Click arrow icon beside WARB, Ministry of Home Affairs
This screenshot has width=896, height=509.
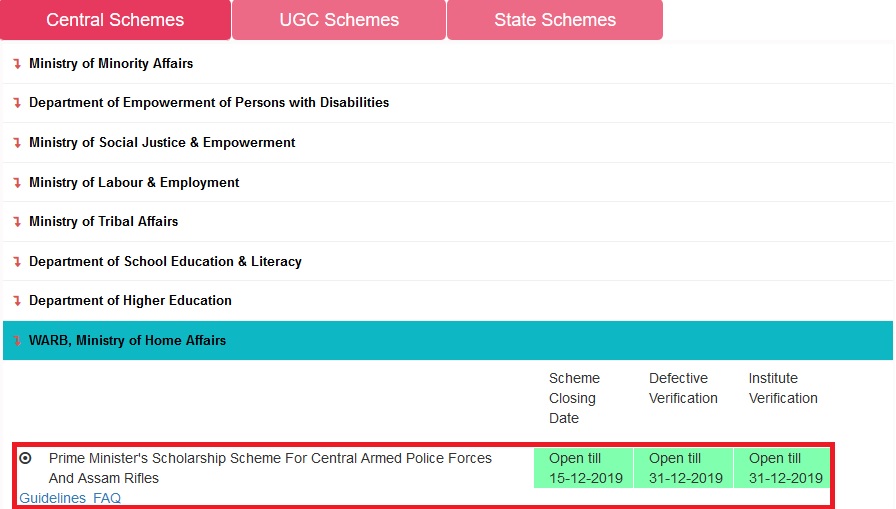(x=17, y=341)
